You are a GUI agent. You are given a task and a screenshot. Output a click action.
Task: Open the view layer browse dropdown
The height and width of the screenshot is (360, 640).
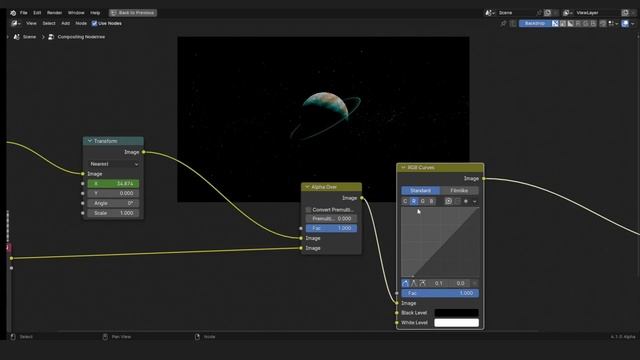[x=567, y=13]
